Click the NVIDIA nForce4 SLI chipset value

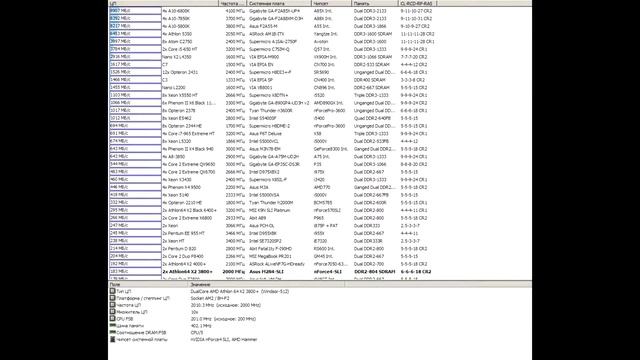[x=224, y=339]
